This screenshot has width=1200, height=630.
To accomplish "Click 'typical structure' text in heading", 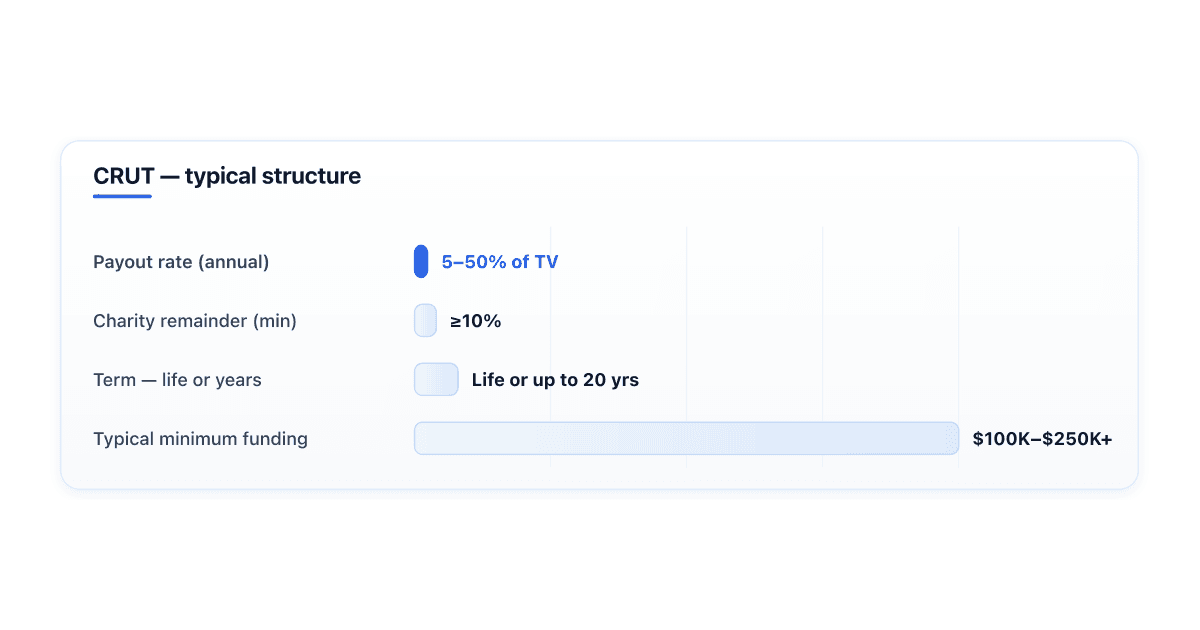I will coord(273,176).
